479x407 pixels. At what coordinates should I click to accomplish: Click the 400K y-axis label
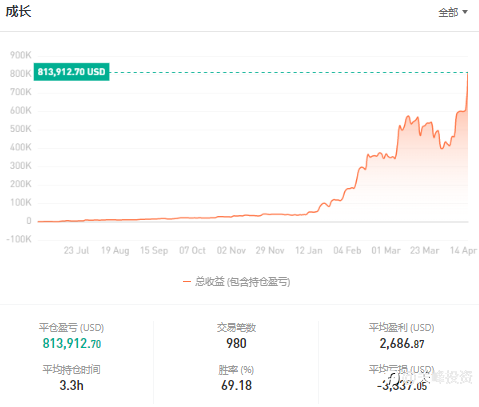(x=21, y=147)
